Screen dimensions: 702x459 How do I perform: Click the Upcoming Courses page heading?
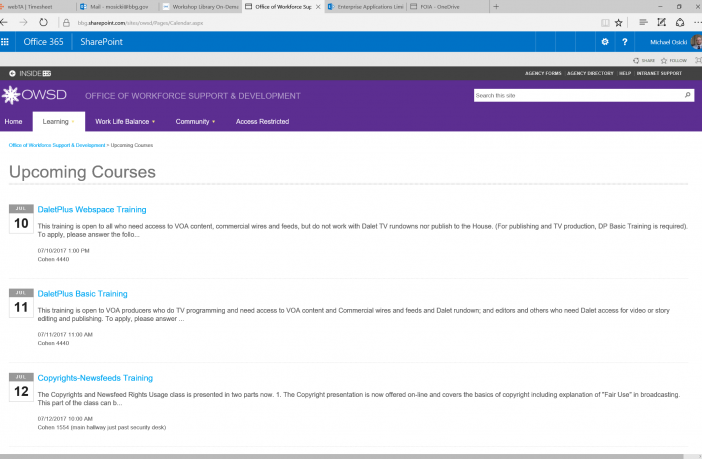[x=82, y=172]
